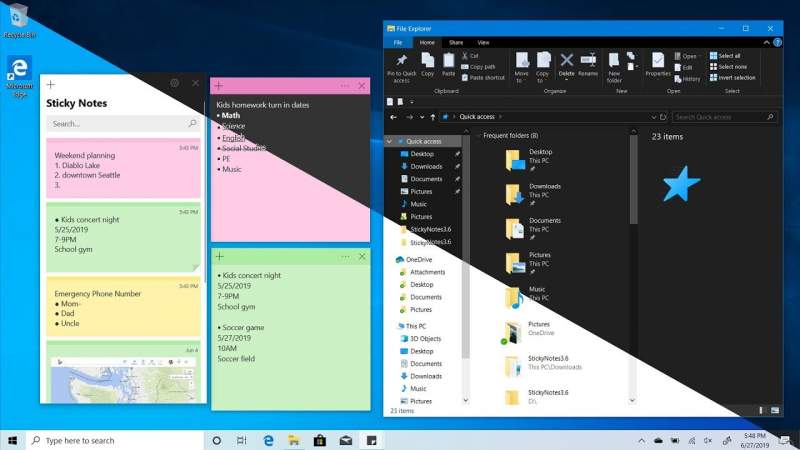Select 3D Objects under This PC
Screen dimensions: 800x450
(425, 339)
